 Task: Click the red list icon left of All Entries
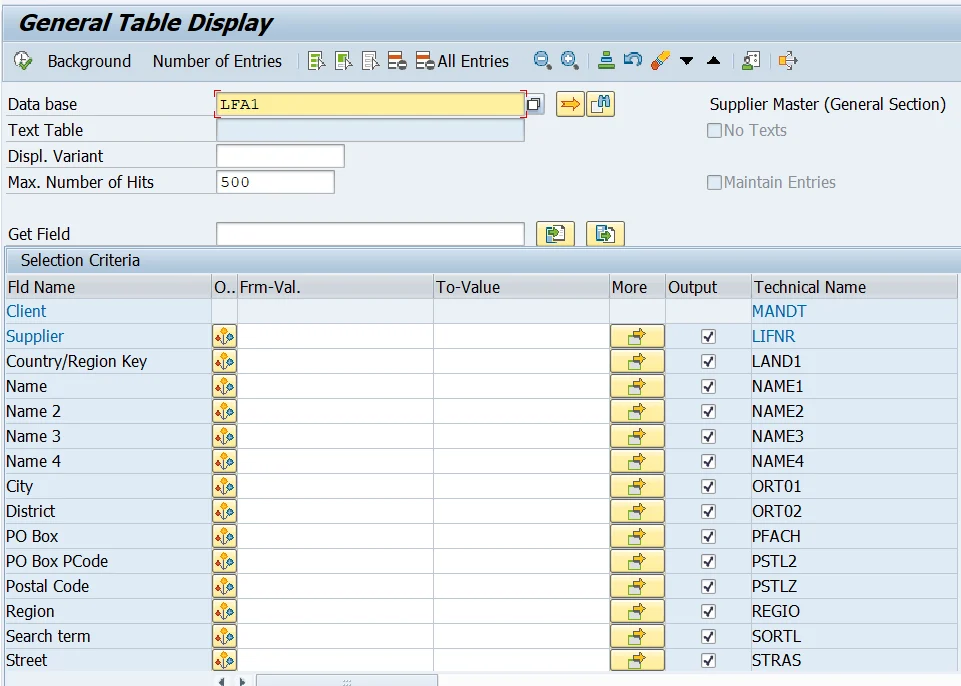[x=424, y=61]
